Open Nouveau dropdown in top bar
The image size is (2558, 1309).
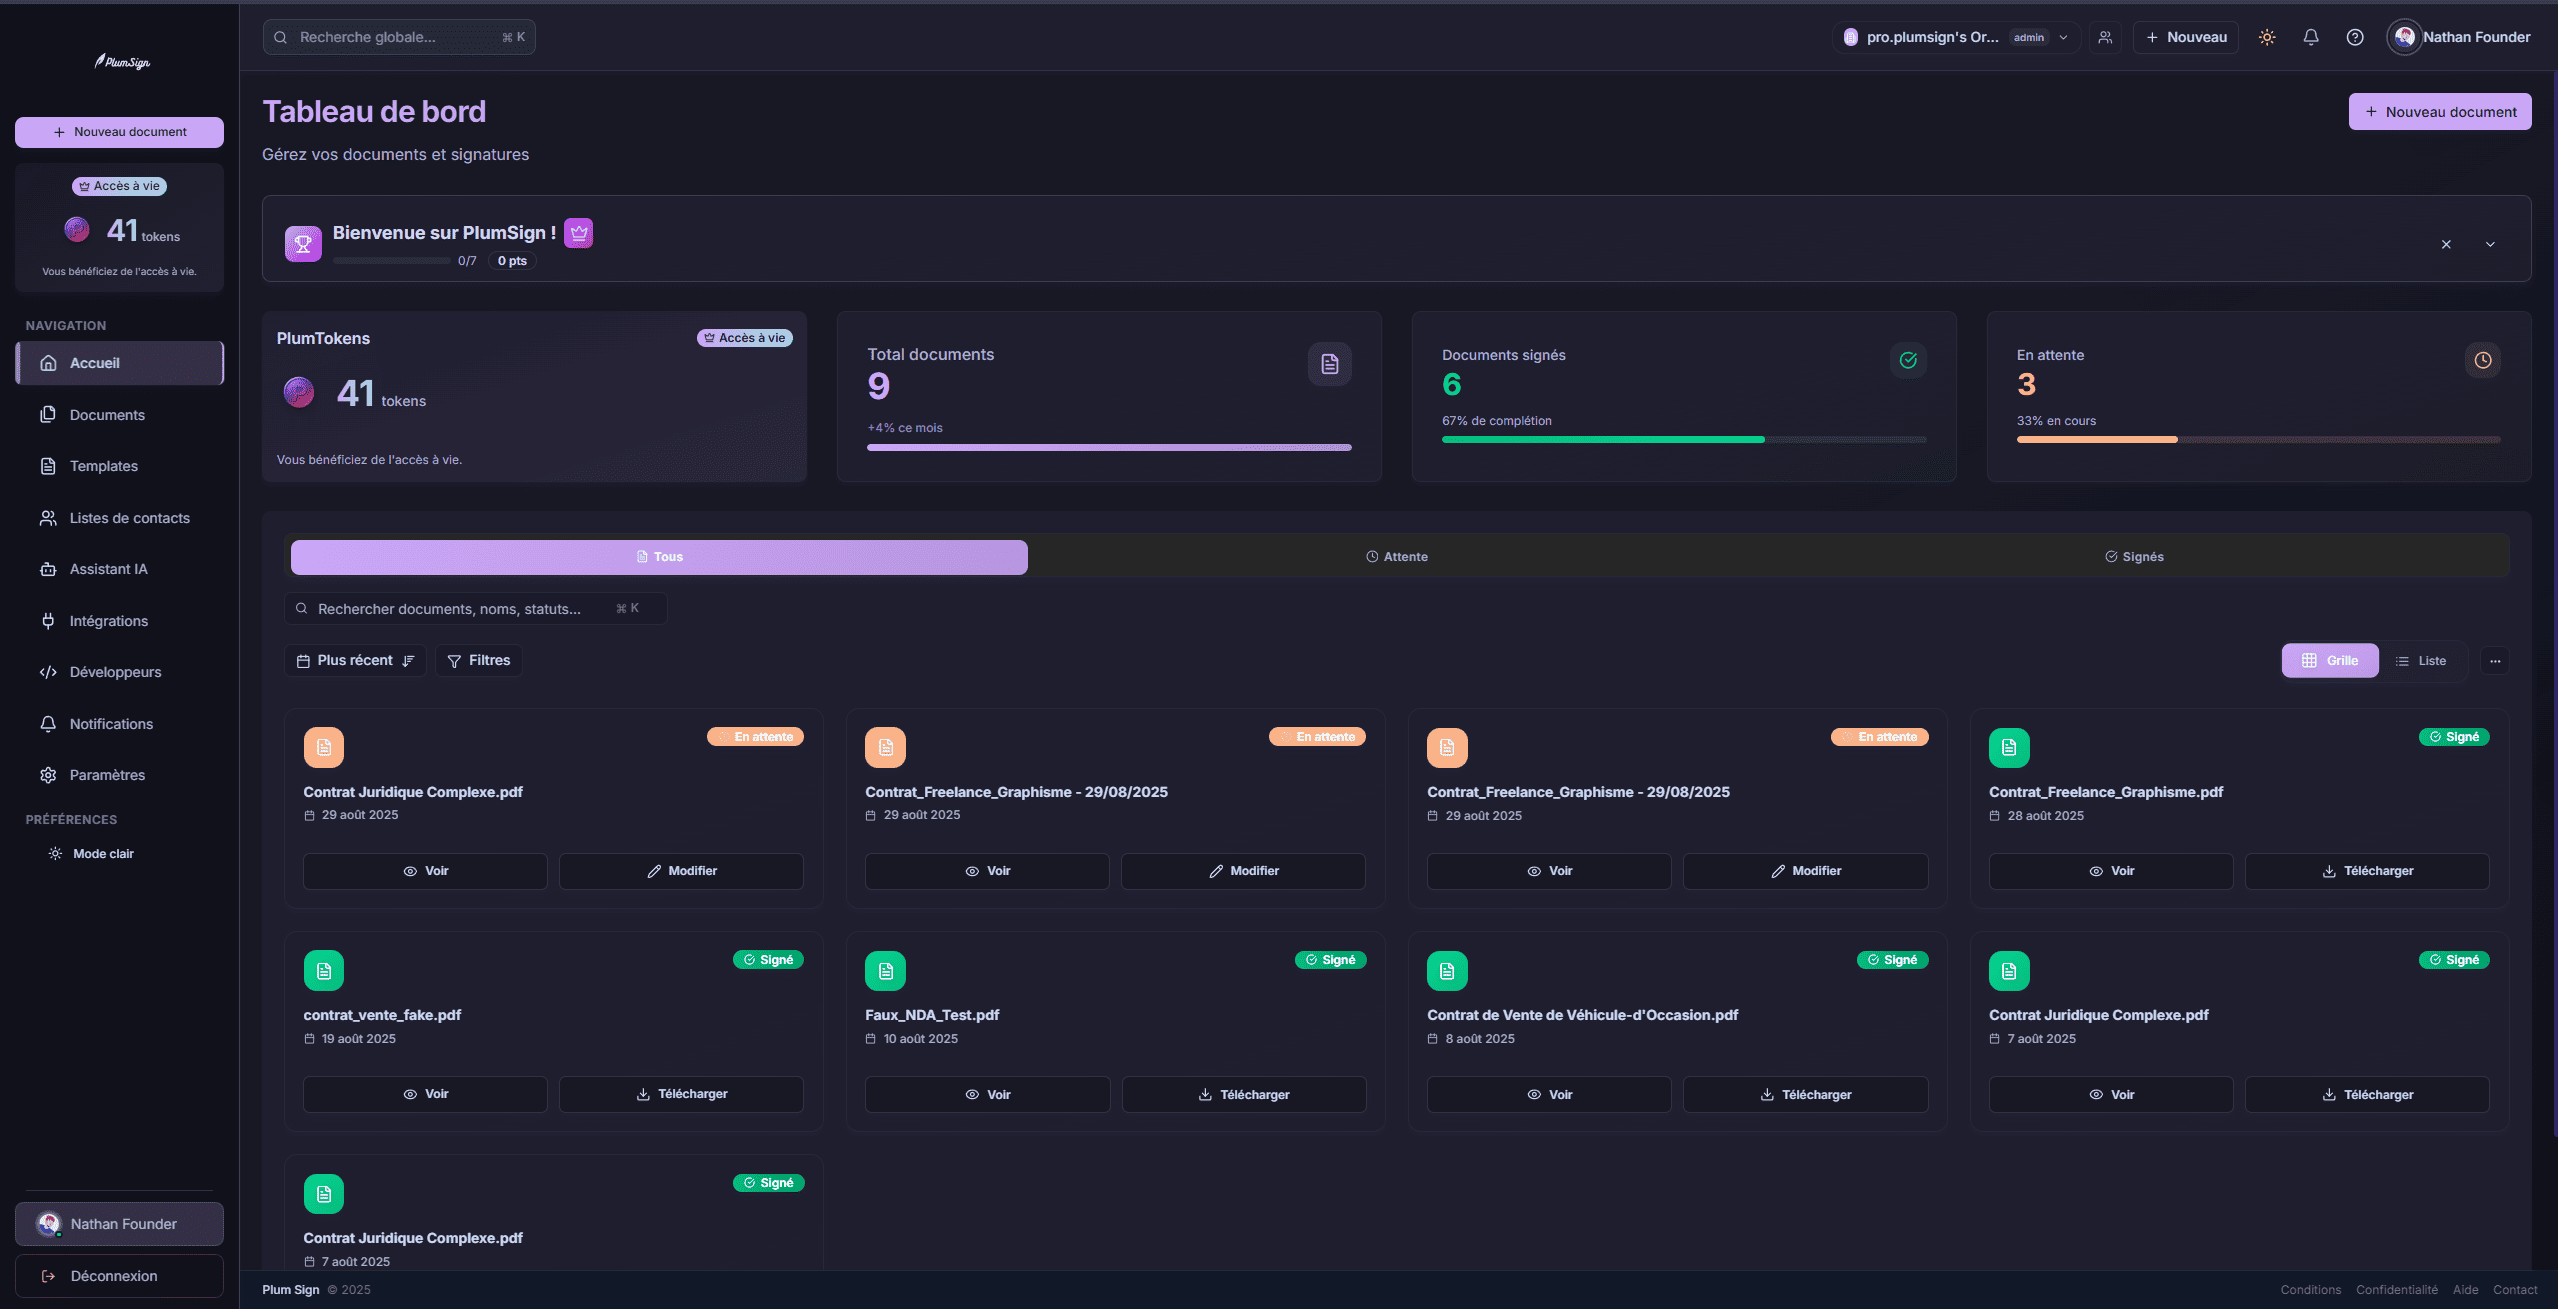pos(2186,37)
